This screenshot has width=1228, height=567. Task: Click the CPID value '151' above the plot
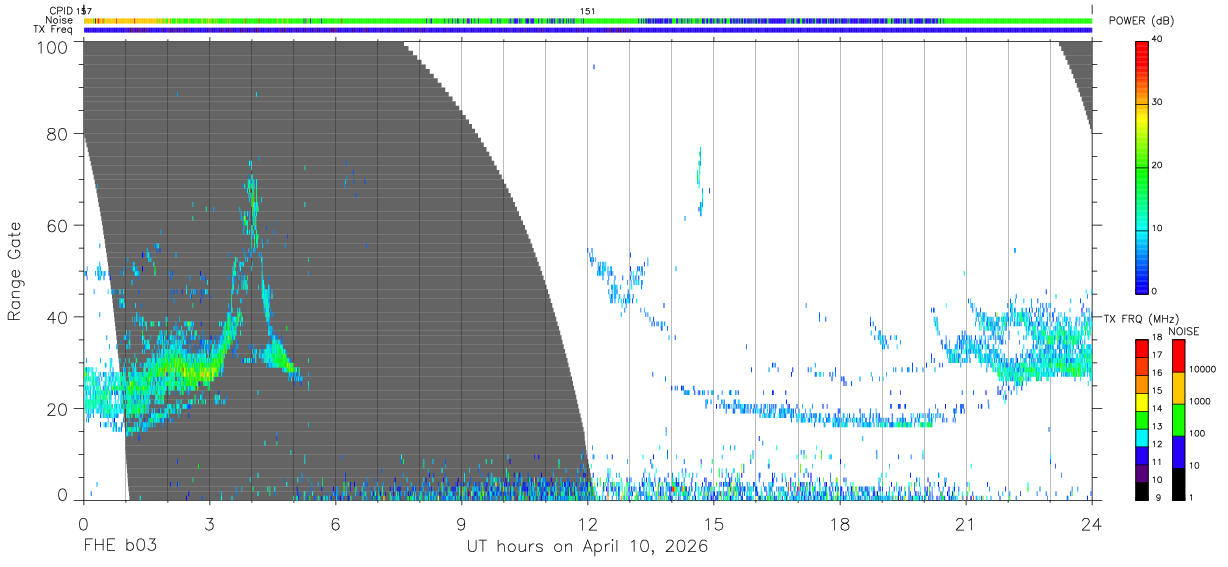click(x=588, y=11)
